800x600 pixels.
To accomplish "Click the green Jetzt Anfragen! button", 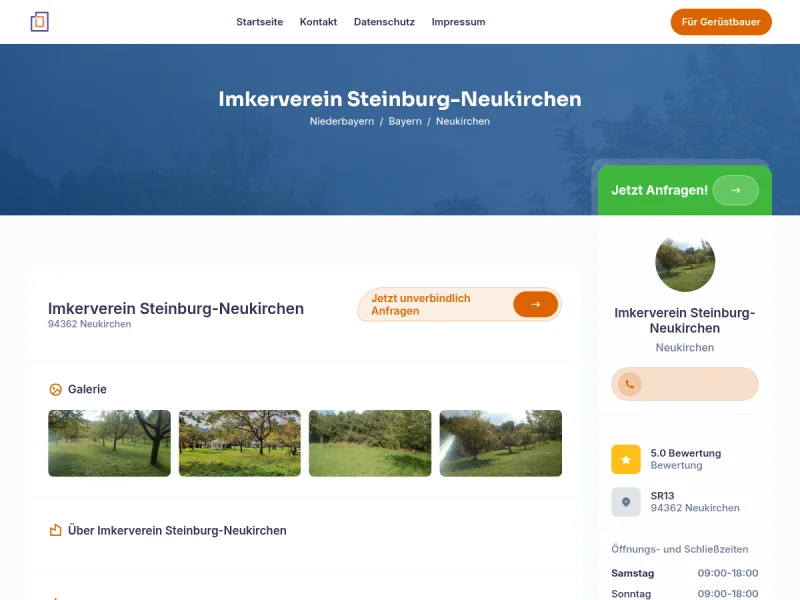I will [x=660, y=190].
